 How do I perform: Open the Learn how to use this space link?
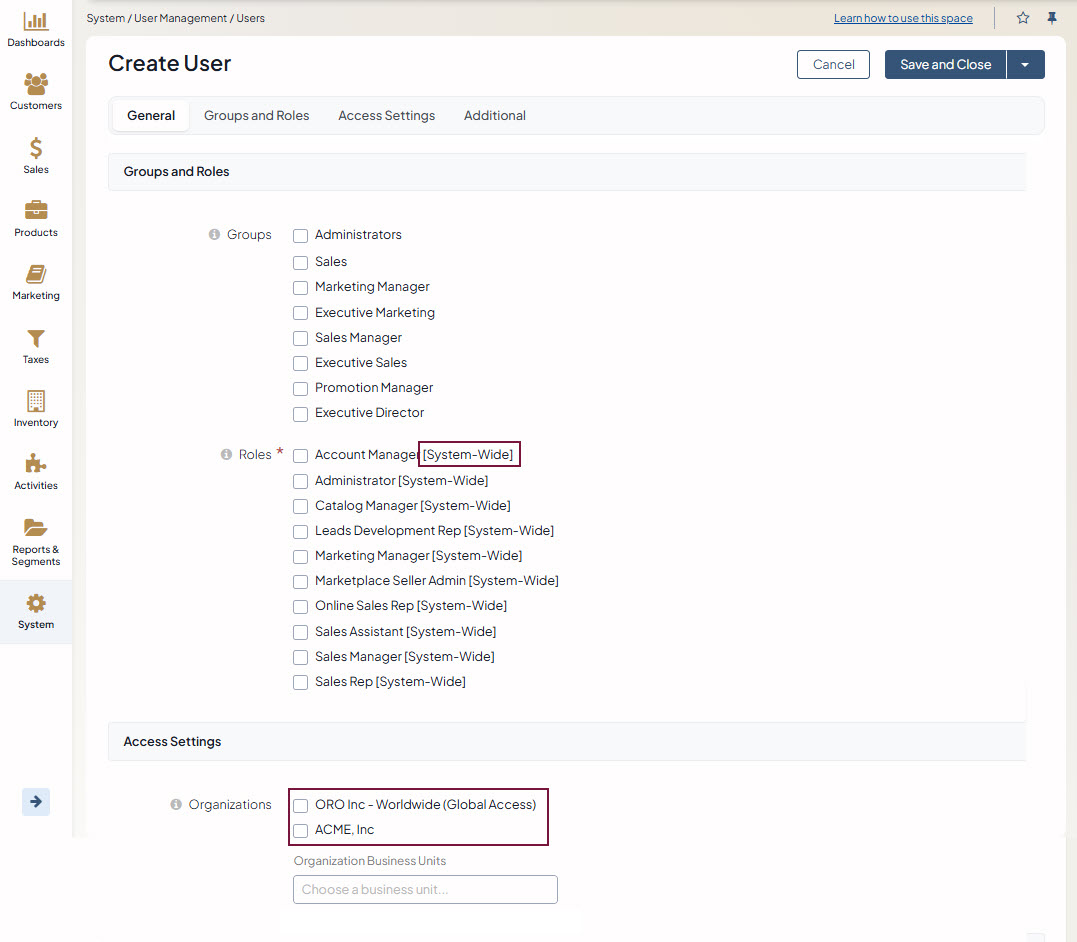[x=903, y=19]
